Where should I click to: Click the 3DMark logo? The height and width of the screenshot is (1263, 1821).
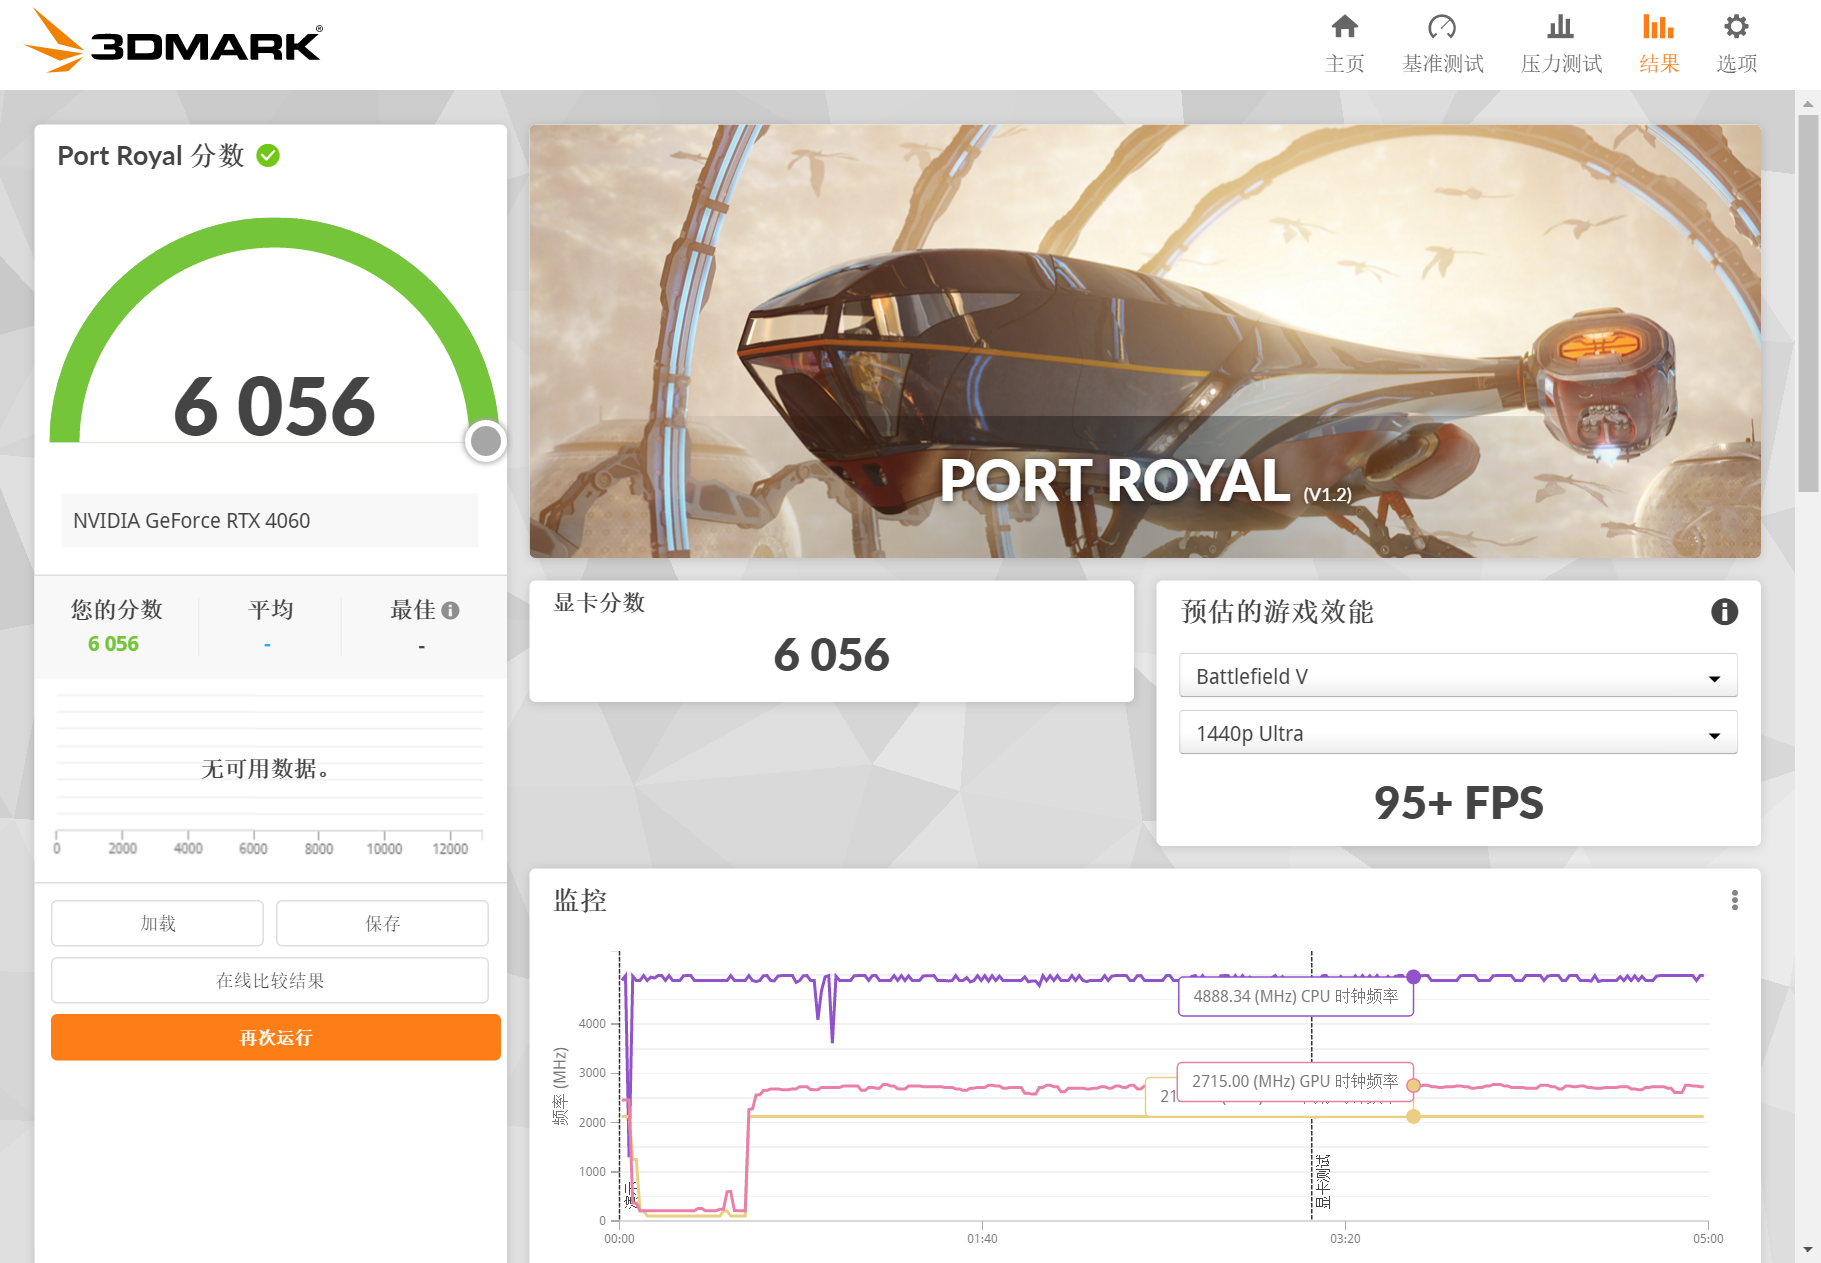tap(172, 43)
